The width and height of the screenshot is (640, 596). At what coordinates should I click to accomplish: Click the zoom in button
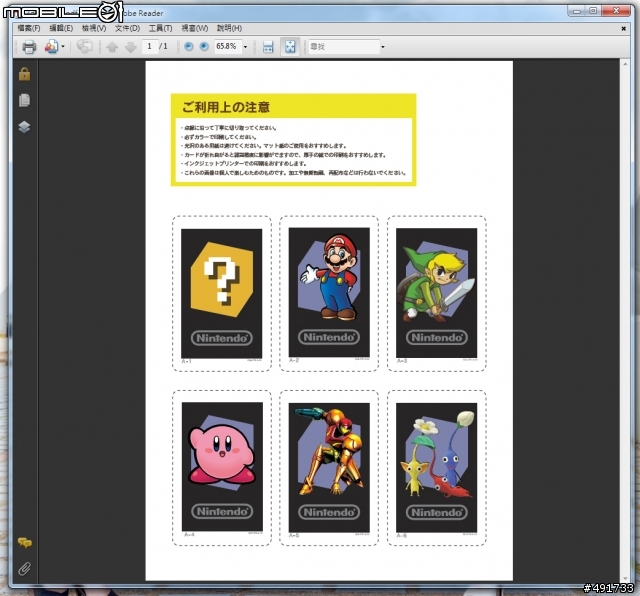coord(204,47)
